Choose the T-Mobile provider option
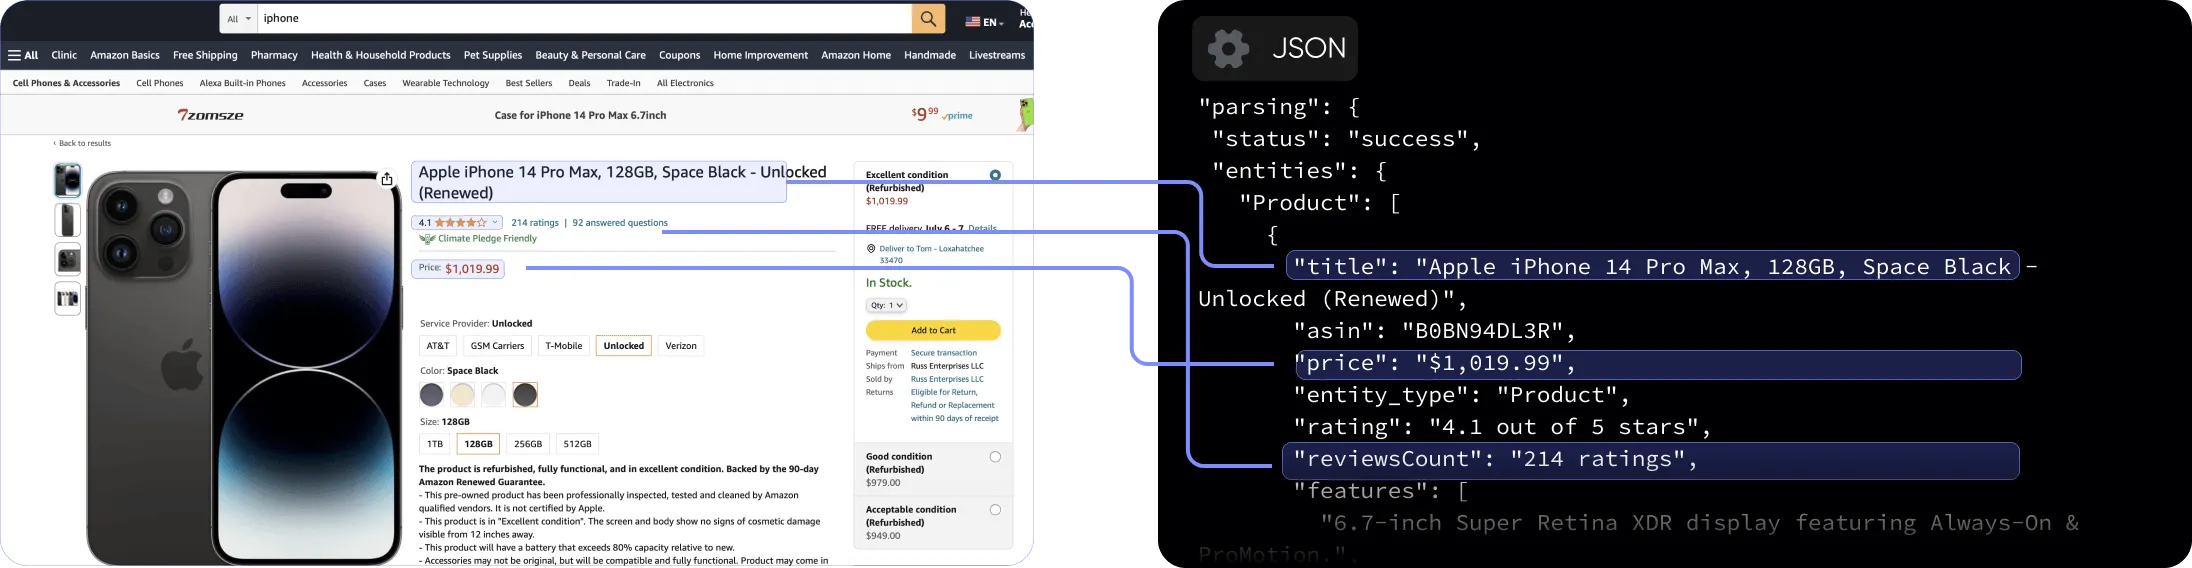2192x568 pixels. coord(563,346)
